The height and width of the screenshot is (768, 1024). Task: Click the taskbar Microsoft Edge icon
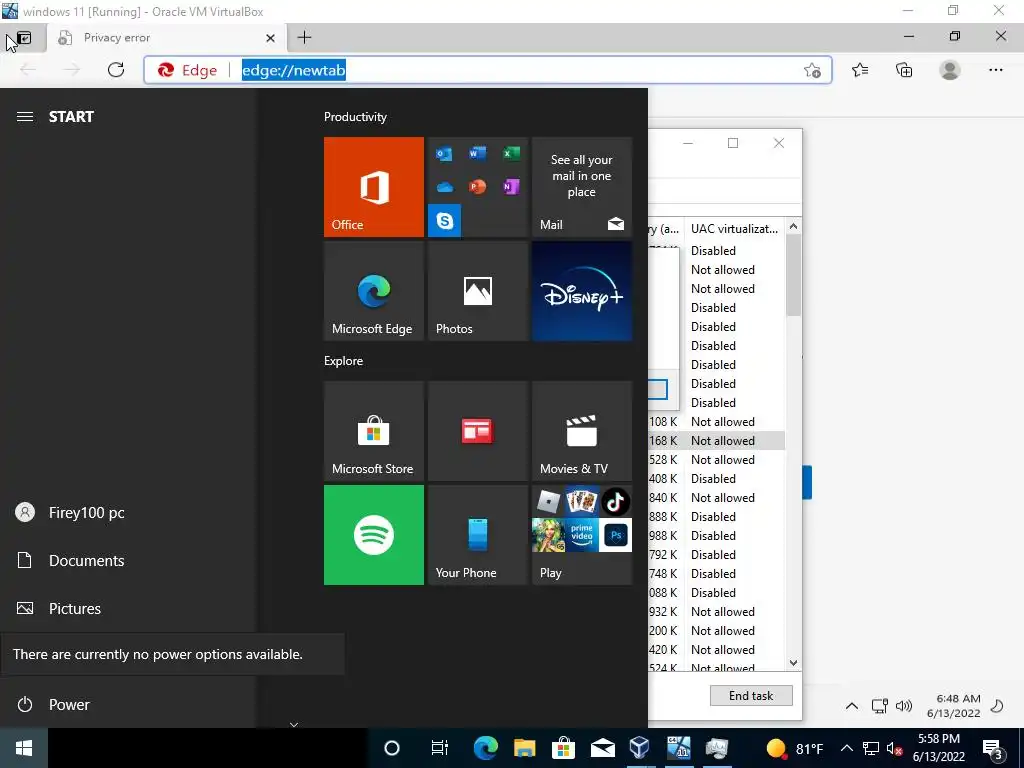pyautogui.click(x=485, y=748)
